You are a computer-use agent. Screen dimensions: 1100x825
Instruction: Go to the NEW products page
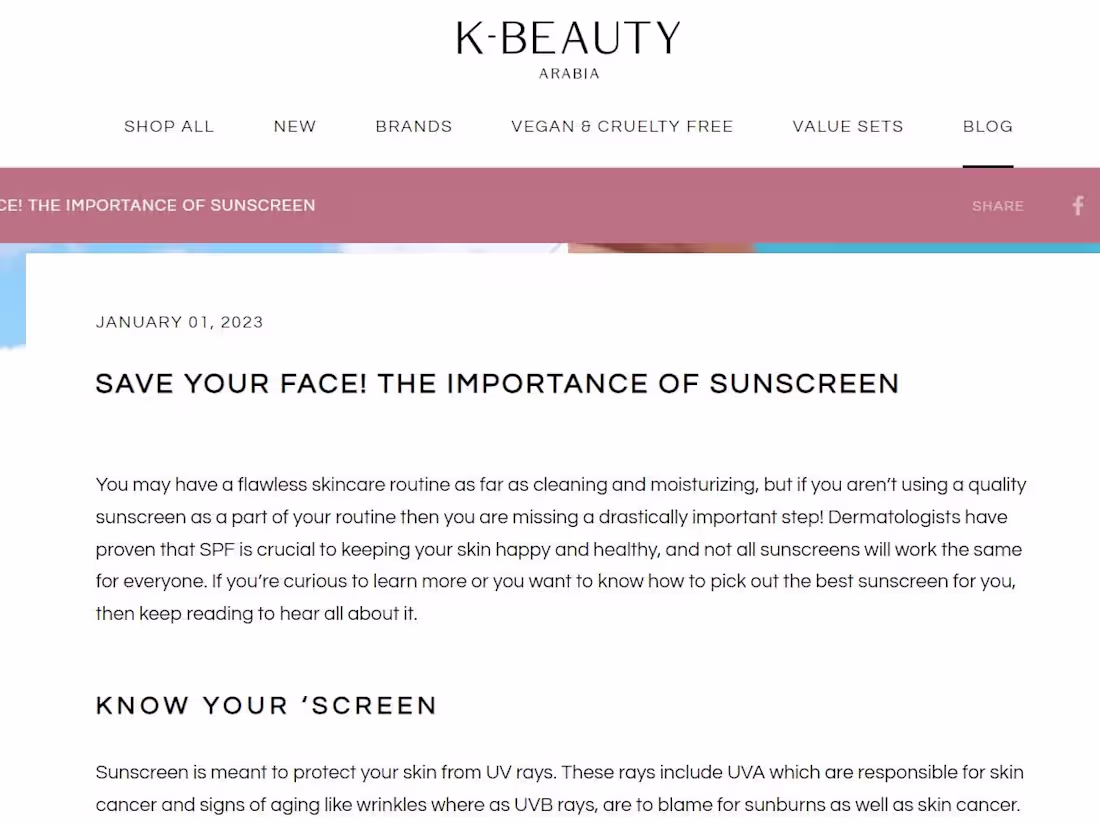point(295,127)
